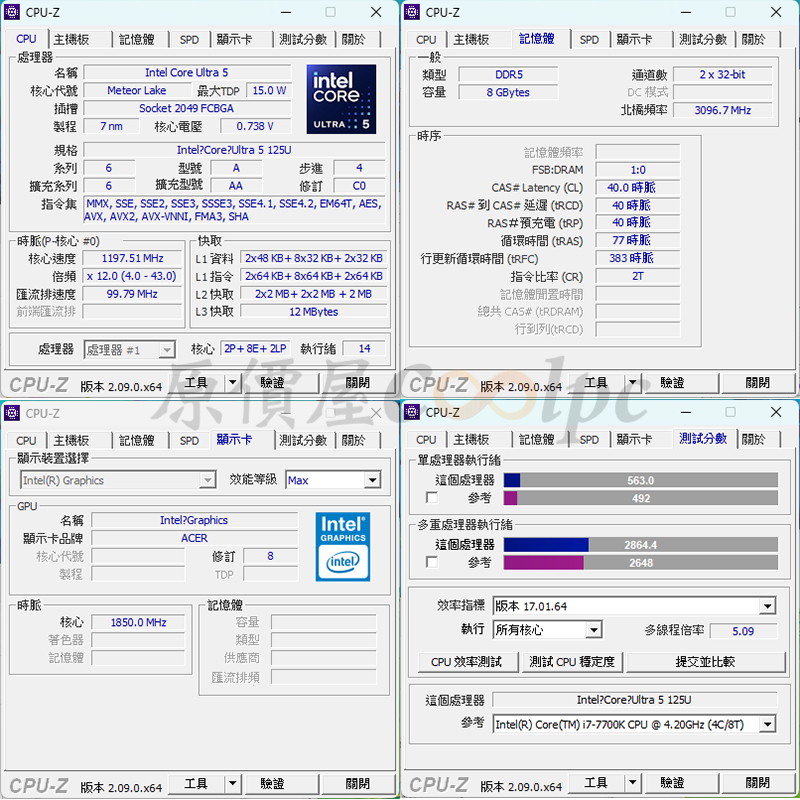Switch to 主機板 tab in CPU window
Image resolution: width=800 pixels, height=800 pixels.
tap(81, 39)
